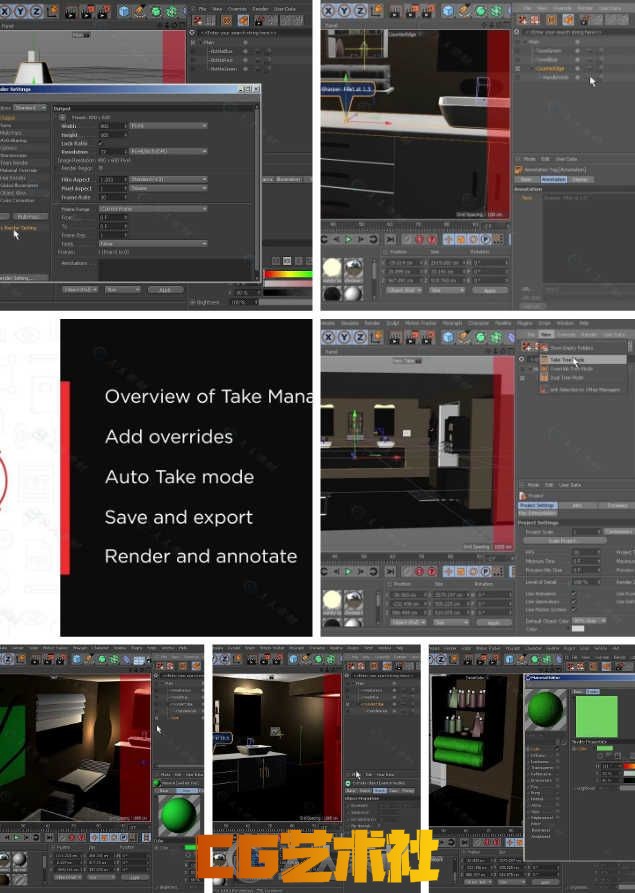
Task: Click Coordinate System icon in top-right countertop screenshot
Action: click(x=377, y=11)
